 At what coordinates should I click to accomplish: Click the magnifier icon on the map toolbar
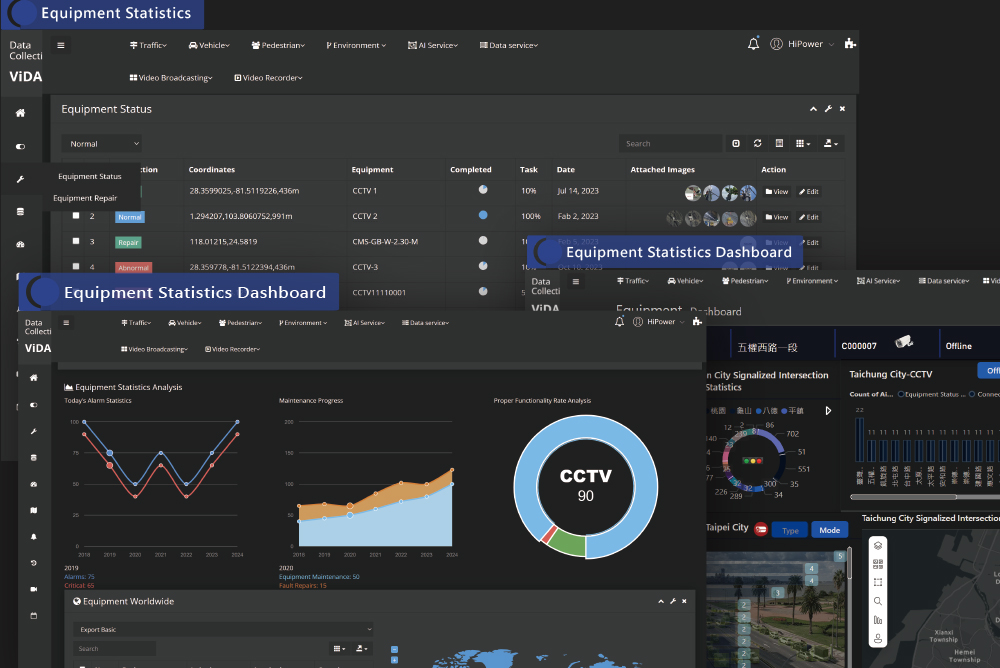tap(877, 601)
